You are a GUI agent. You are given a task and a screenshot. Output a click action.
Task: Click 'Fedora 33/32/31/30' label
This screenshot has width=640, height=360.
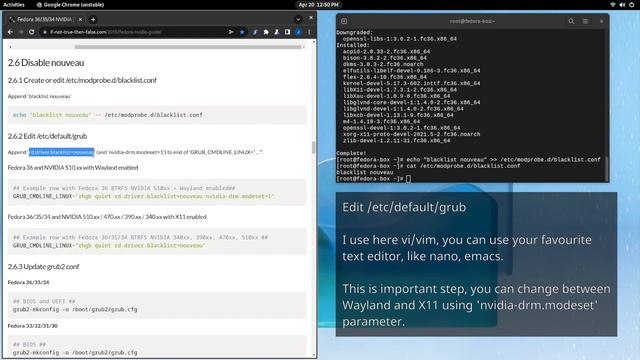[33, 326]
